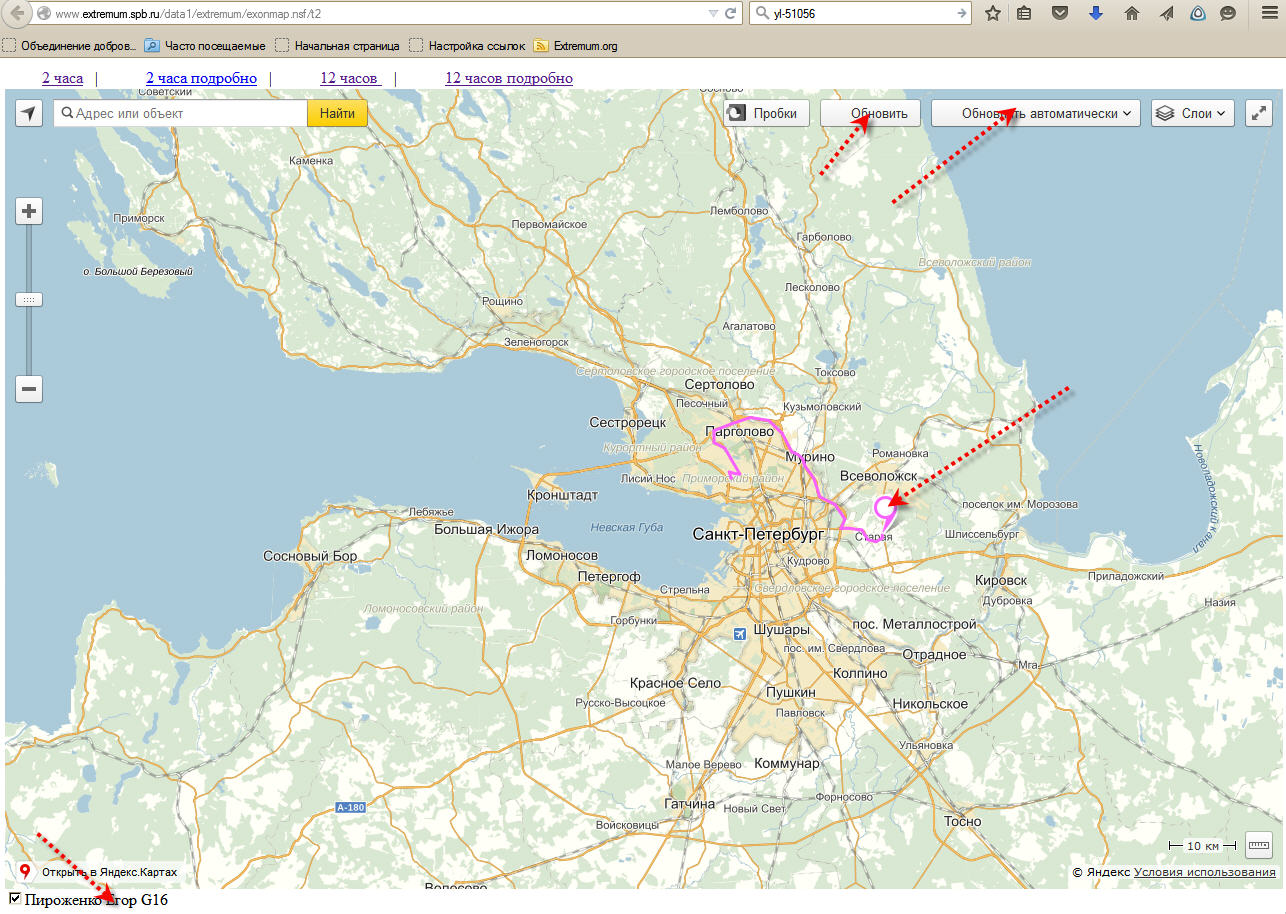Click the map zoom slider handle

[29, 300]
